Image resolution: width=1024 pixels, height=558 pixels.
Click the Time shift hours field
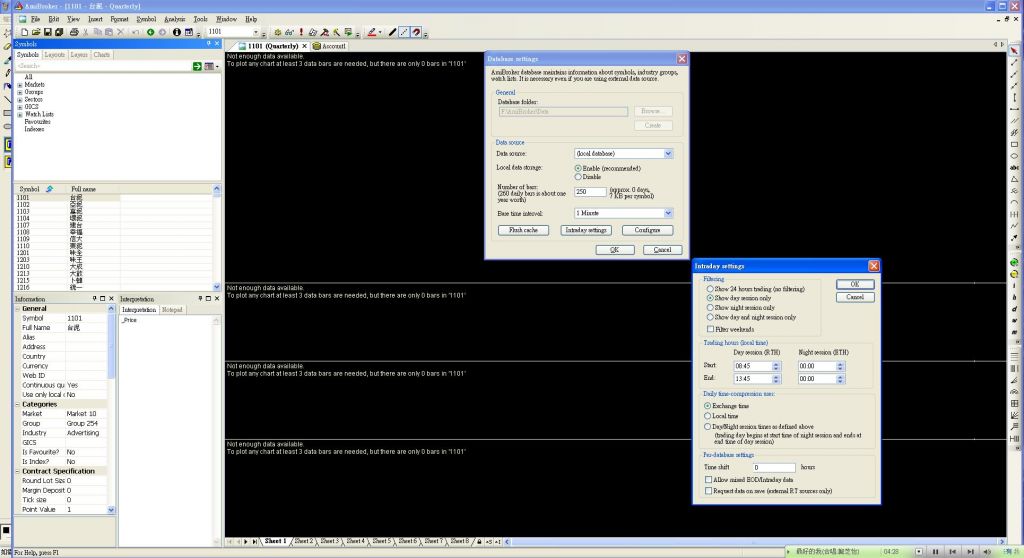coord(774,467)
